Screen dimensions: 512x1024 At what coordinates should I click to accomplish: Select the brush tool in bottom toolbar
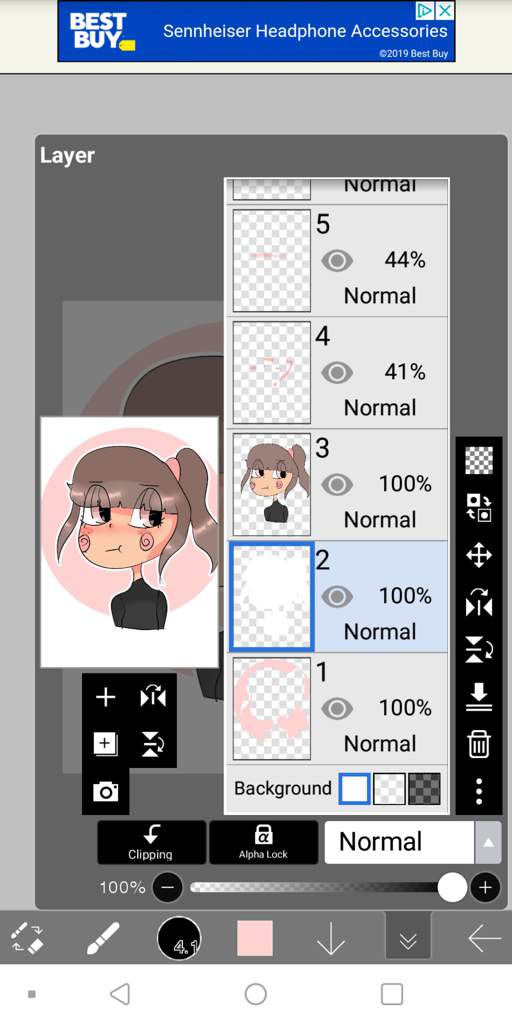pos(103,938)
